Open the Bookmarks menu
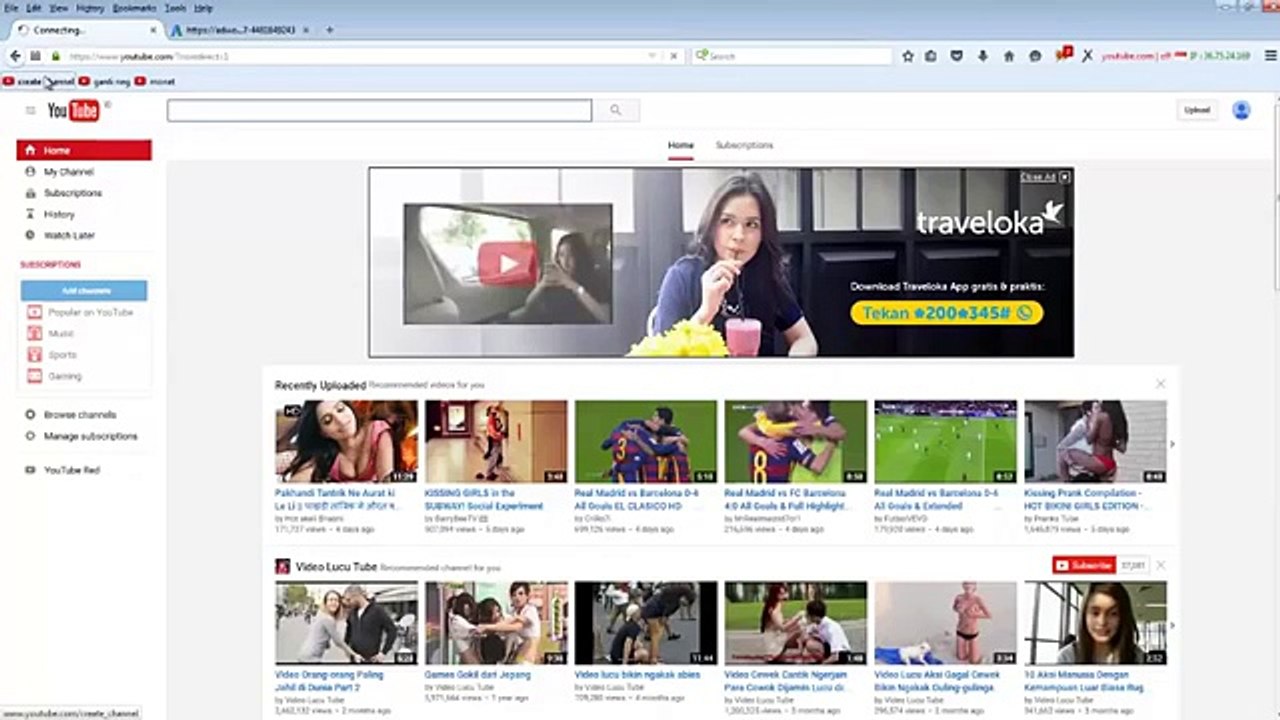1280x720 pixels. [x=135, y=8]
